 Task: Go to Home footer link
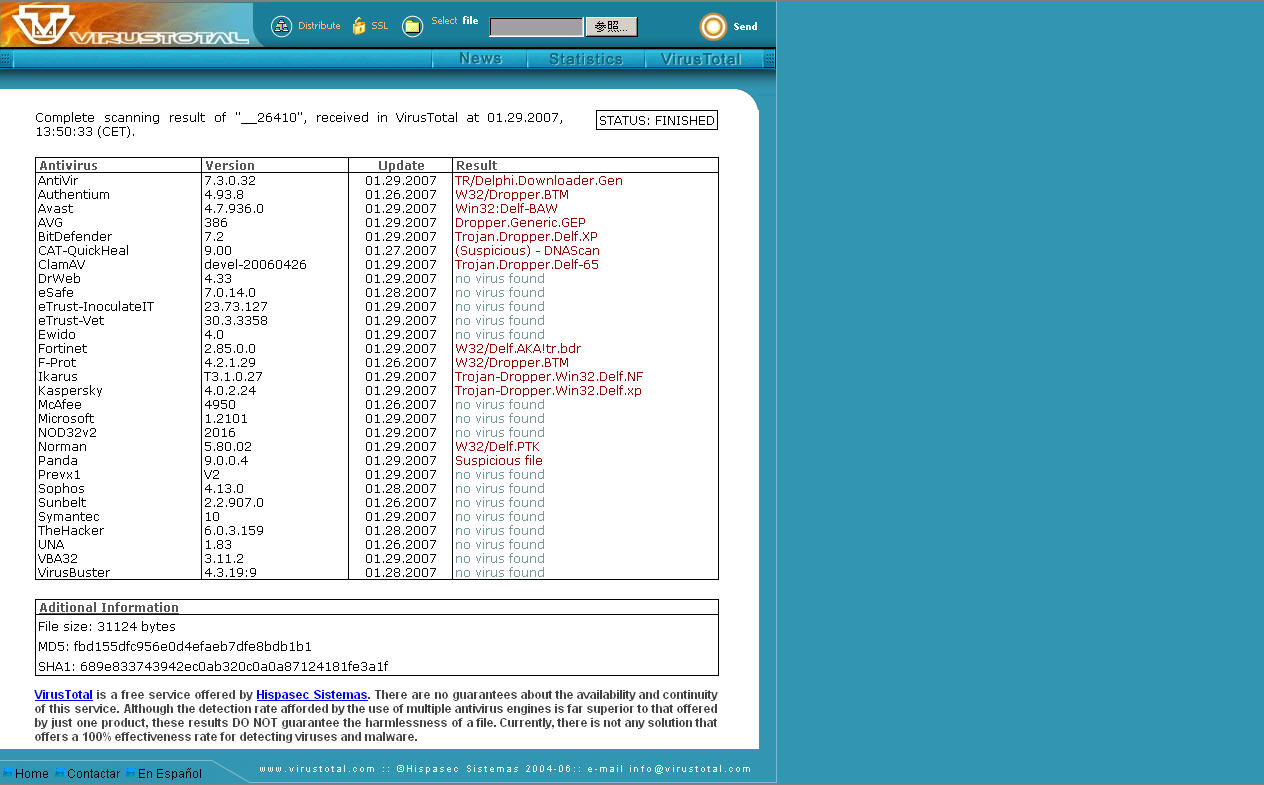(x=32, y=773)
